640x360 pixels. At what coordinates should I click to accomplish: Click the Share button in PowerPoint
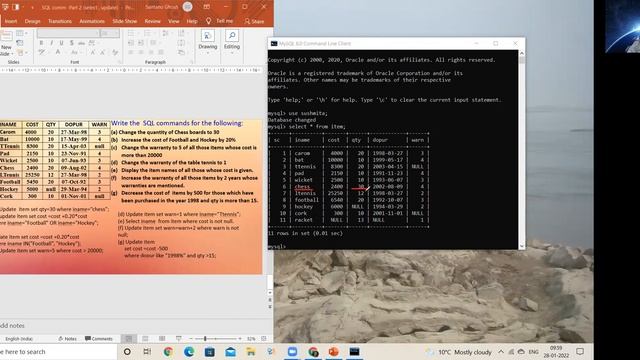tap(254, 21)
